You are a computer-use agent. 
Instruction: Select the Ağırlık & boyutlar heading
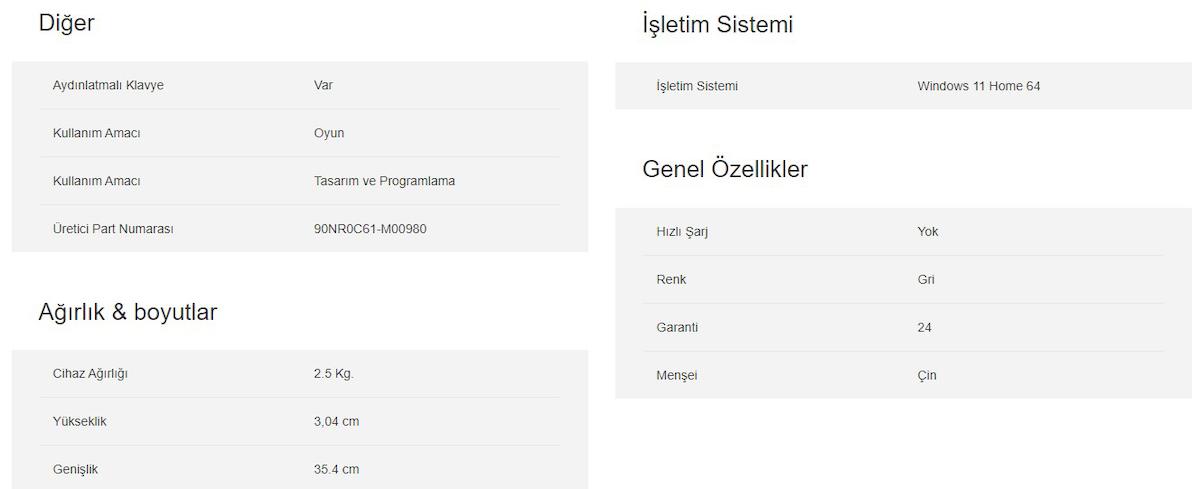click(127, 312)
